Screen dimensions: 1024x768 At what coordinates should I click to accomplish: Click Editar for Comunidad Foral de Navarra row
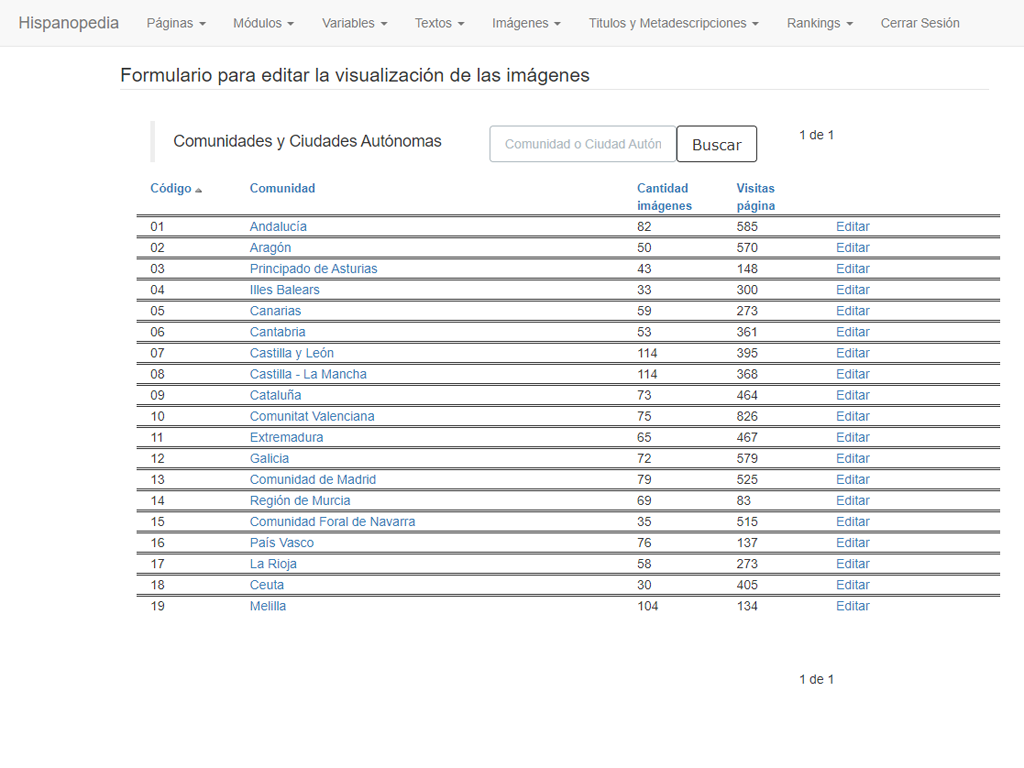click(853, 522)
